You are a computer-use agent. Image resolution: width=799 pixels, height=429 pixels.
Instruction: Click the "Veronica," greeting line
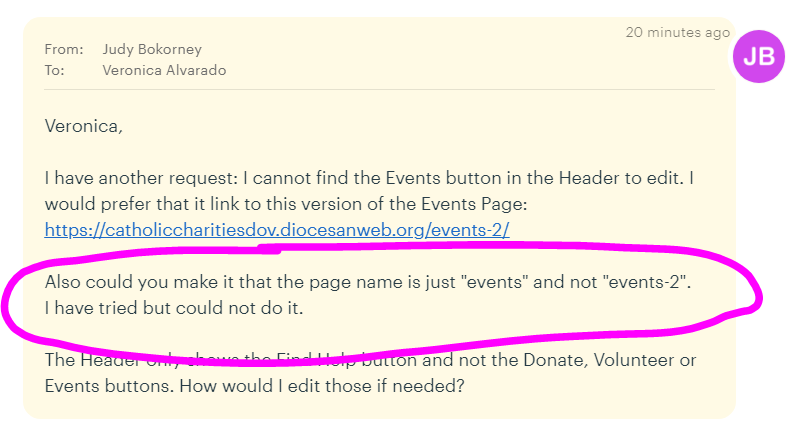pyautogui.click(x=82, y=126)
